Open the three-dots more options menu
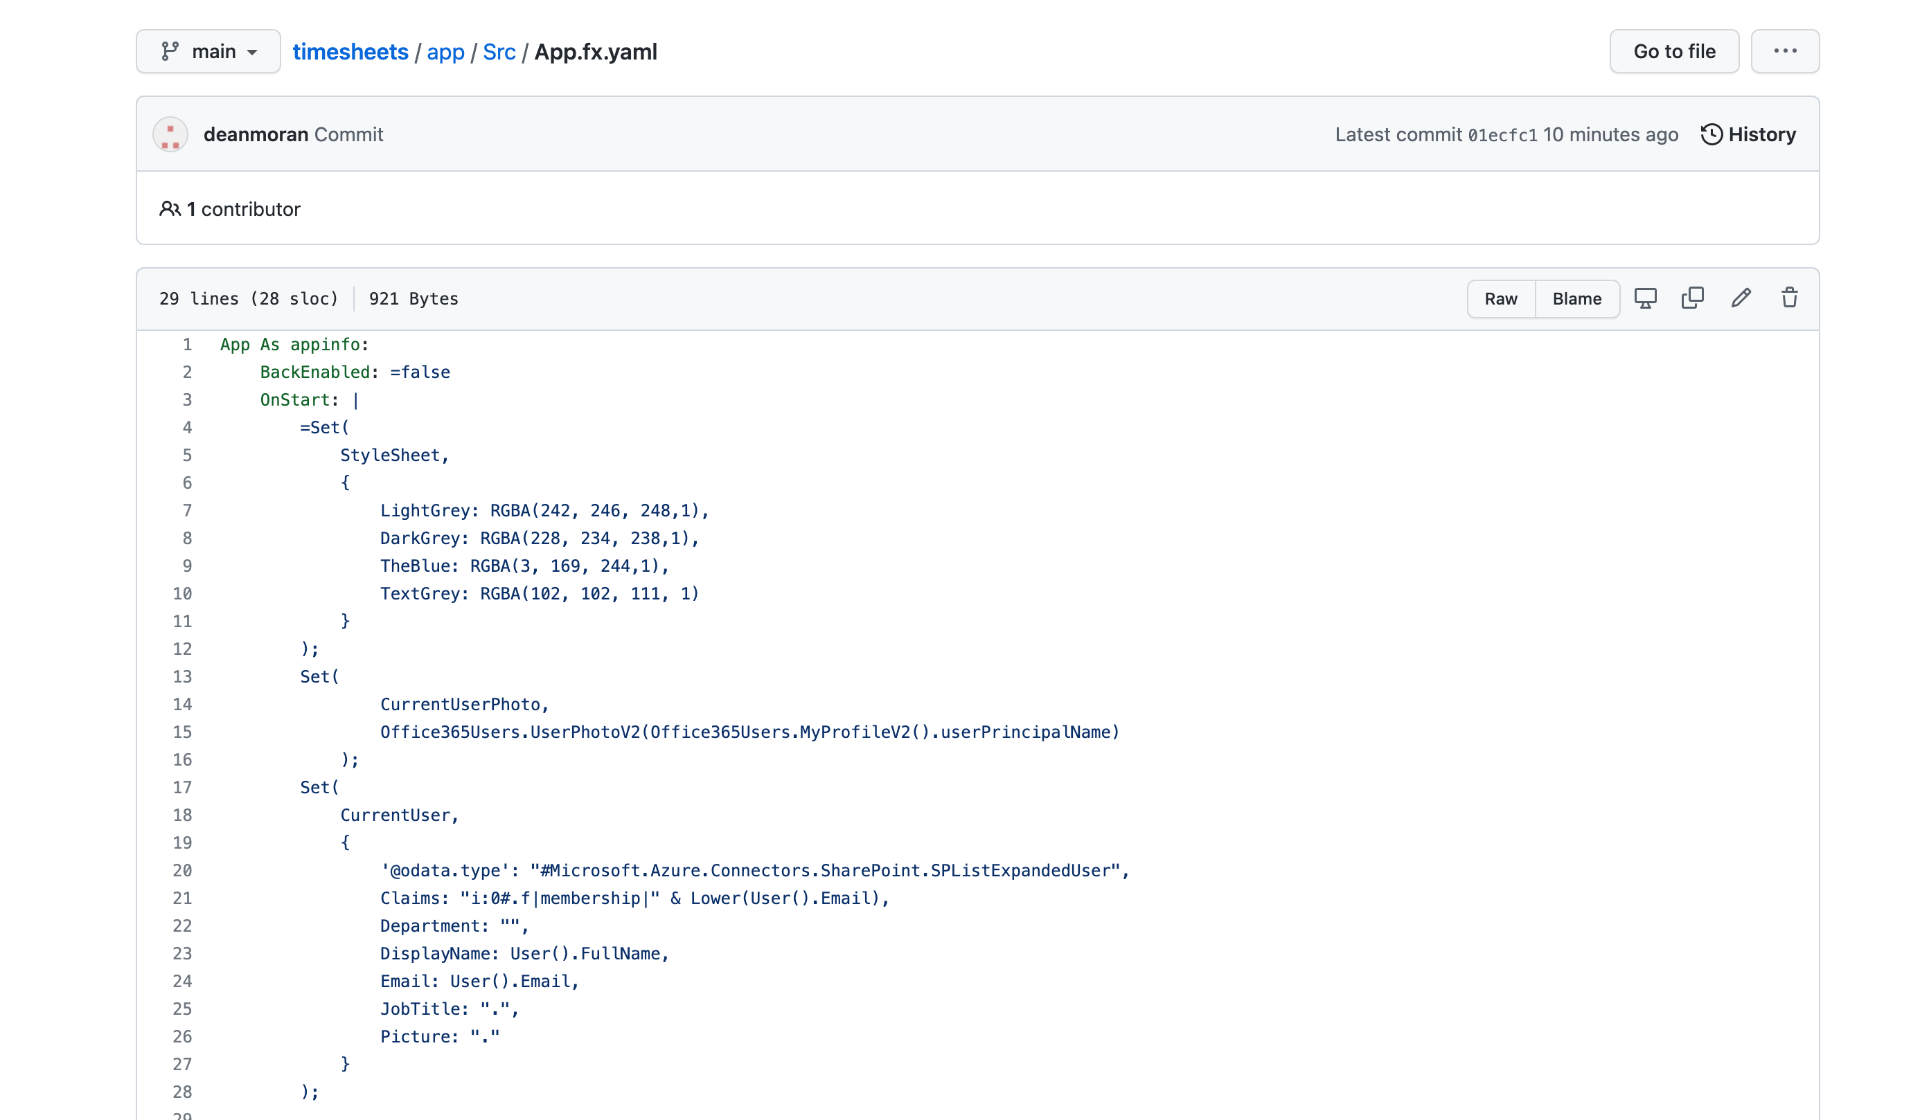This screenshot has height=1120, width=1920. click(1785, 51)
